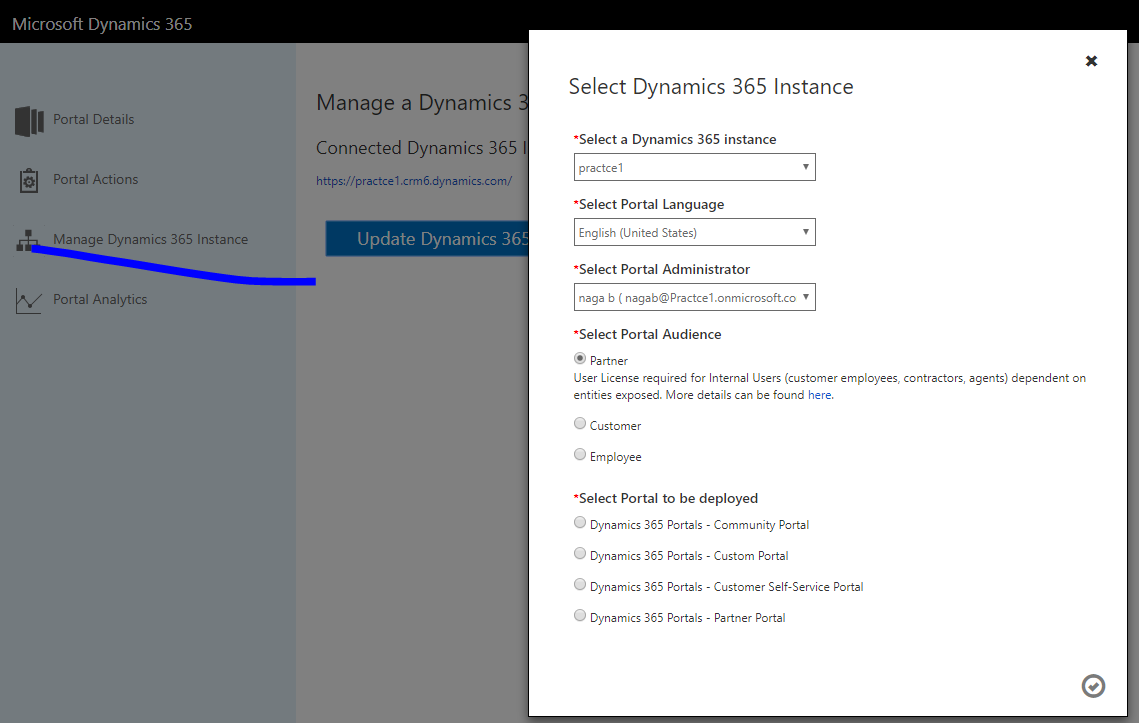
Task: Go to Manage Dynamics 365 Instance
Action: pos(150,239)
